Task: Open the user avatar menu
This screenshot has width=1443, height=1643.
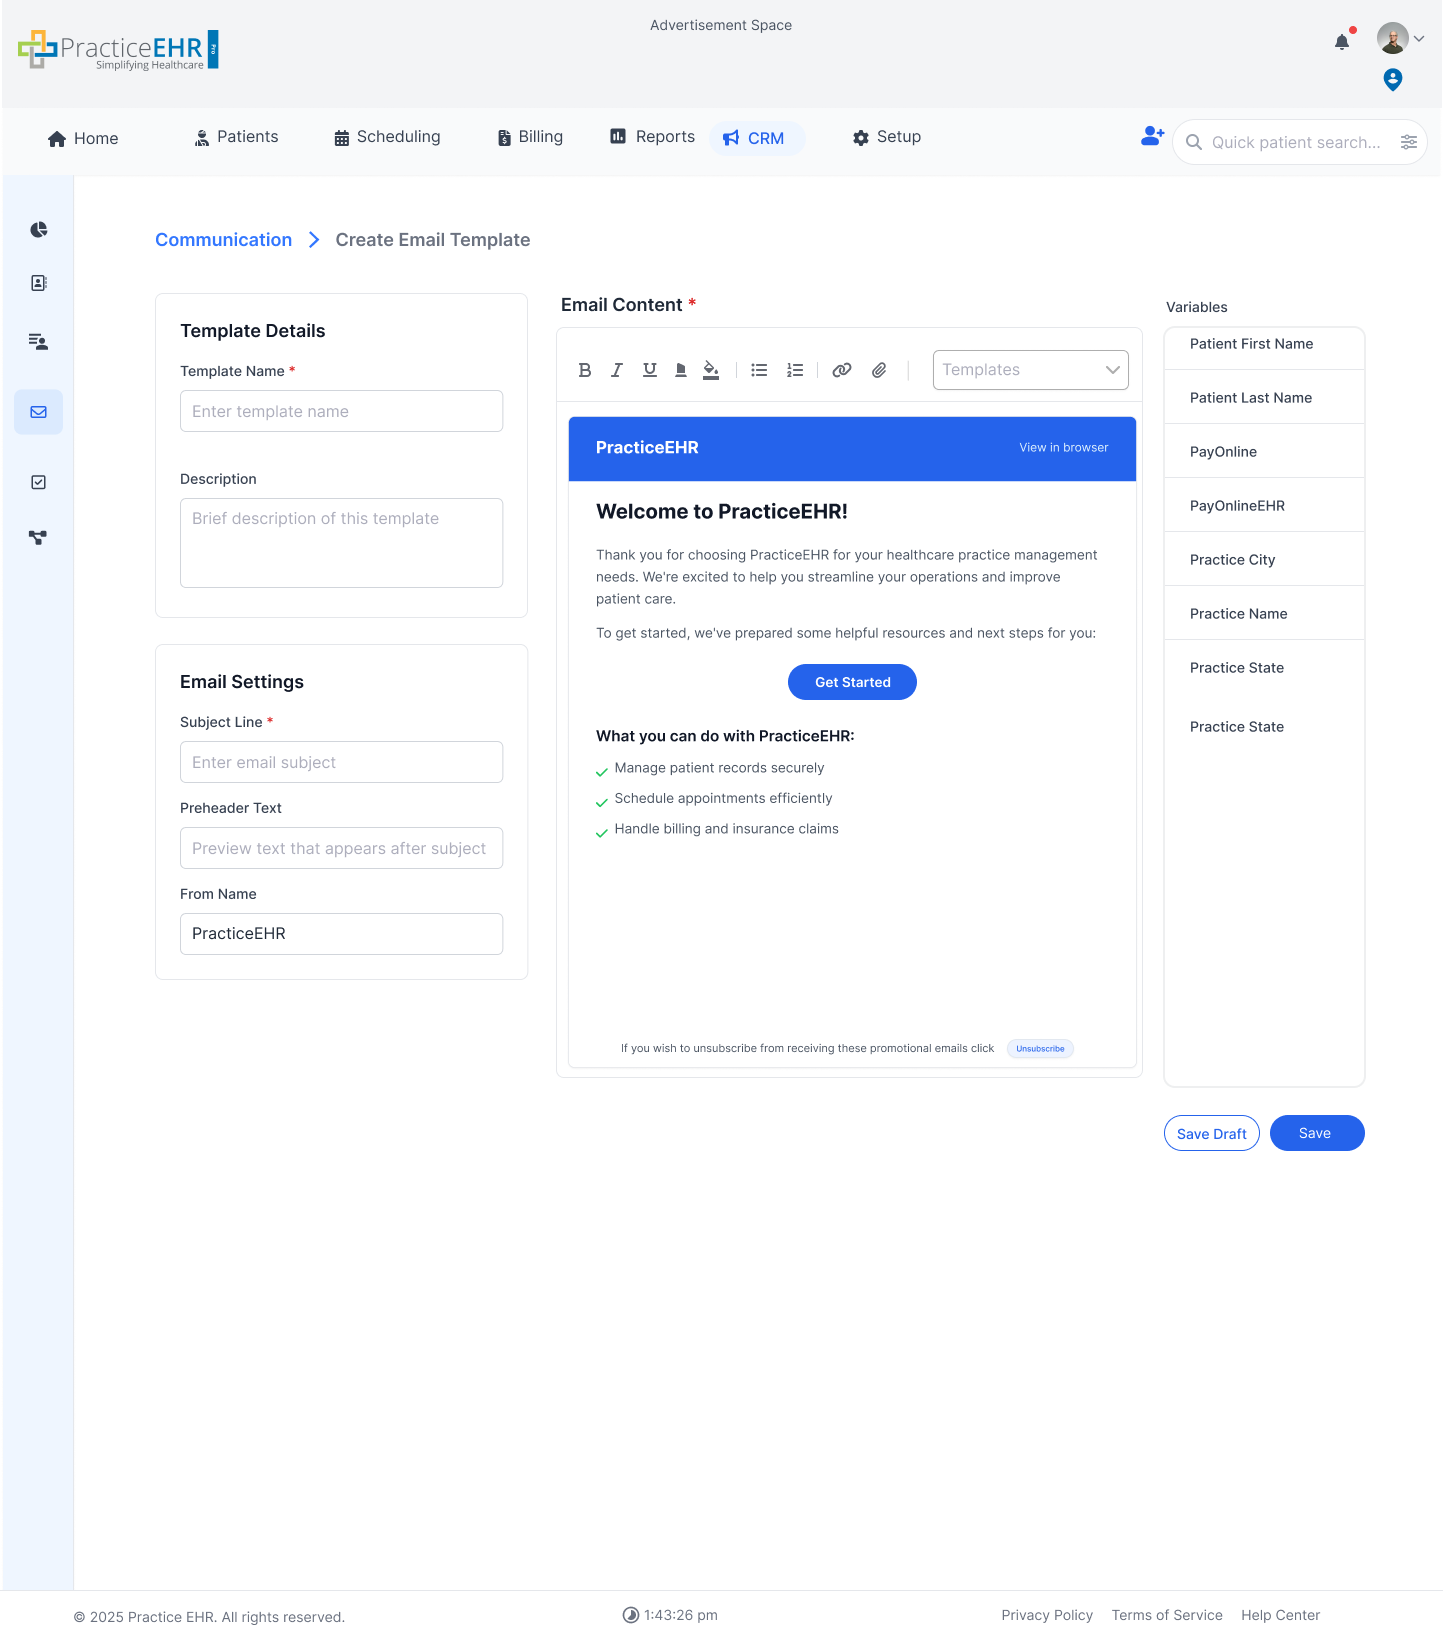Action: point(1400,39)
